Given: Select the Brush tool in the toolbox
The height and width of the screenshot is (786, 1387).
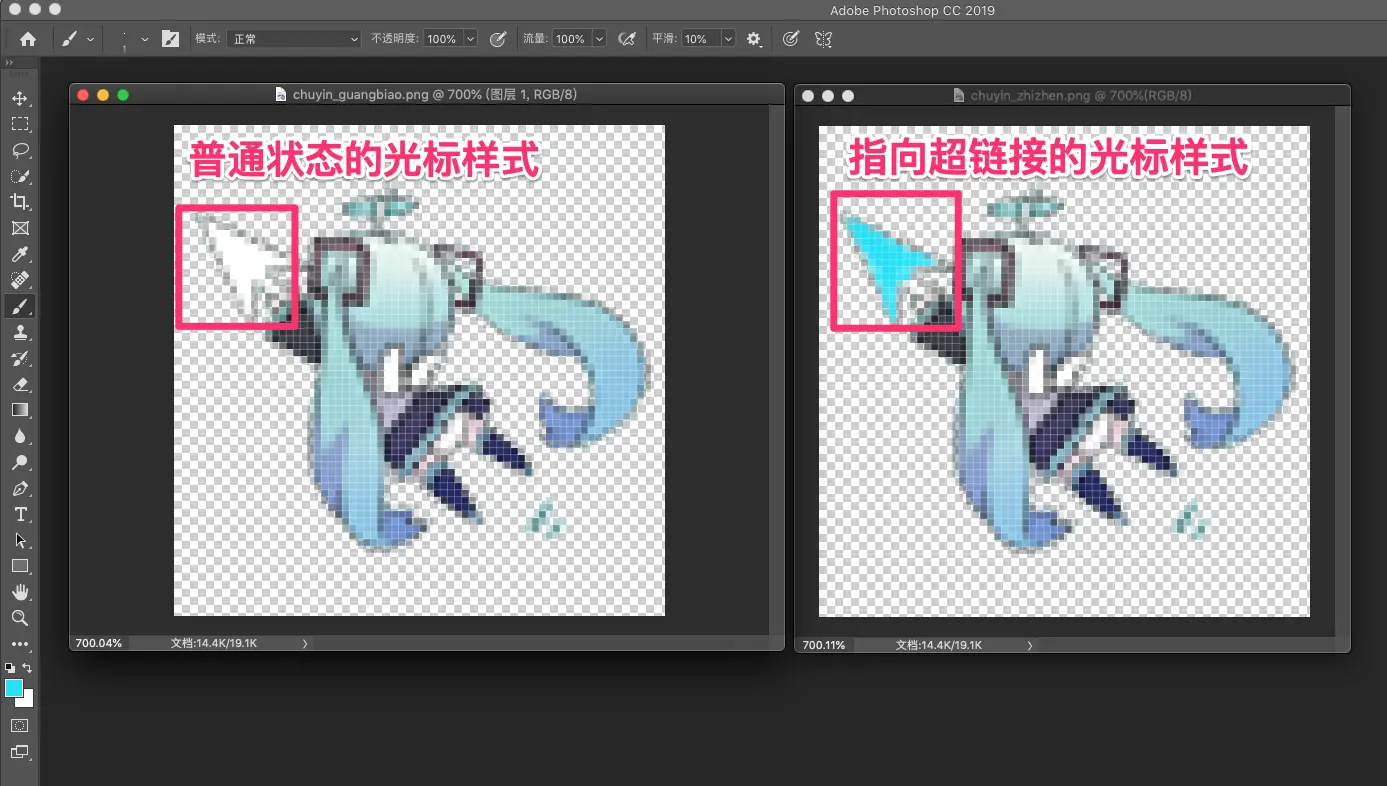Looking at the screenshot, I should (19, 306).
